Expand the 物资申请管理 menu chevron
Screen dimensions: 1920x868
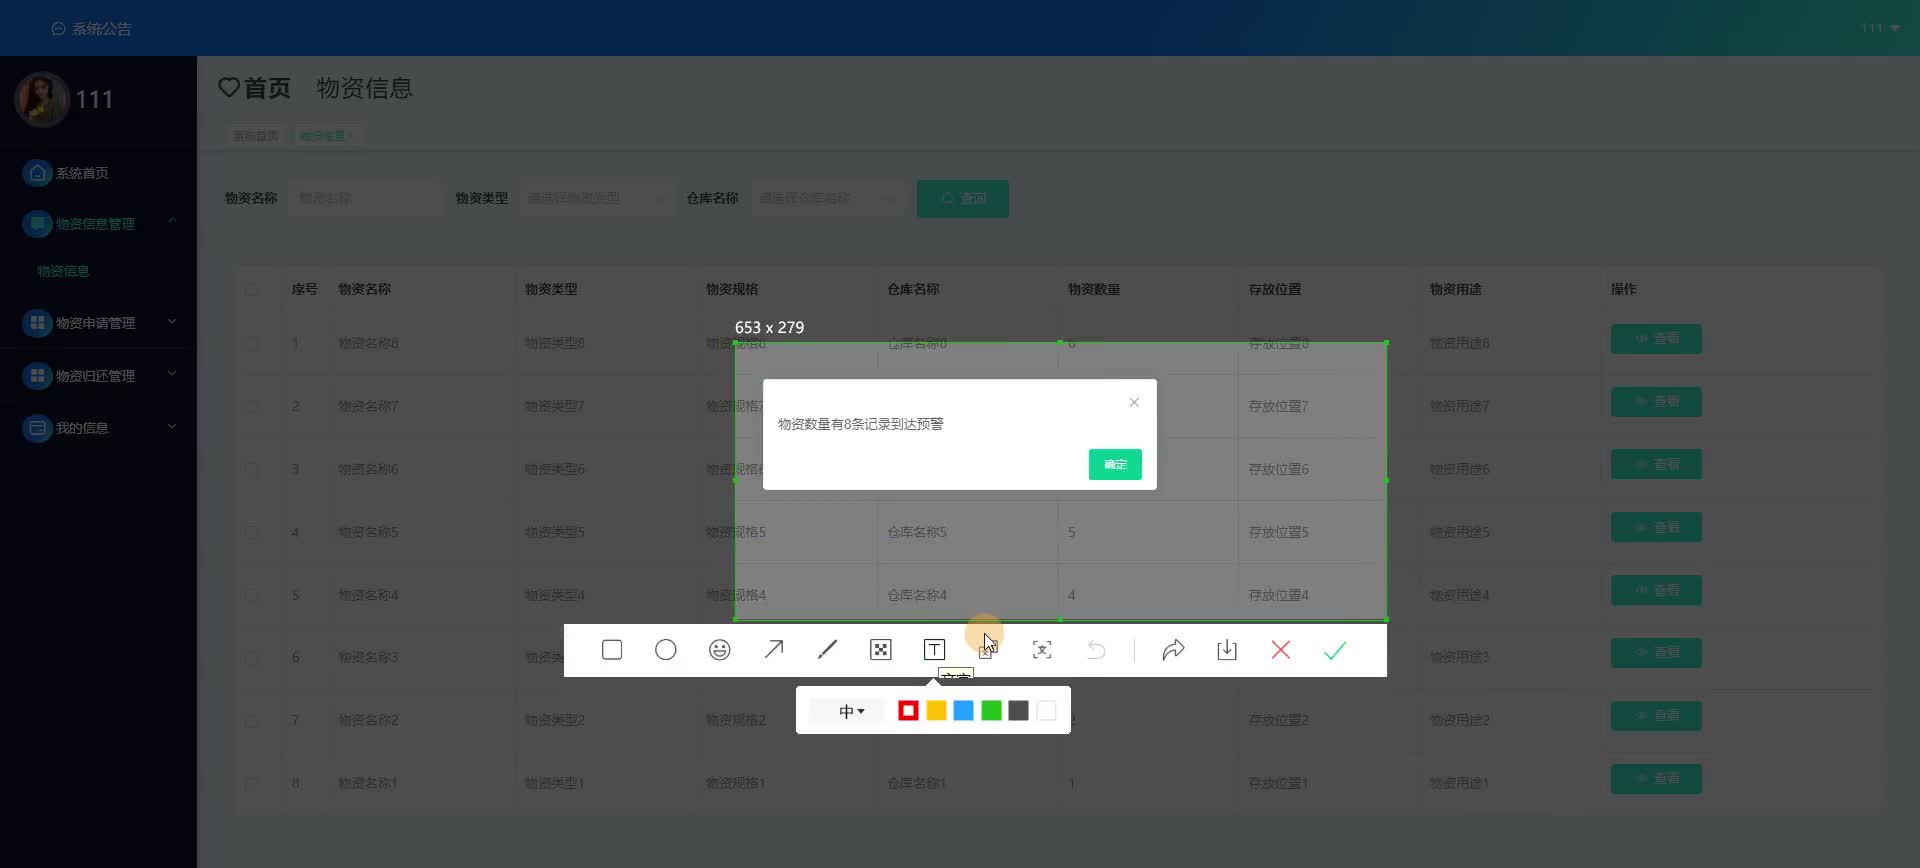172,322
